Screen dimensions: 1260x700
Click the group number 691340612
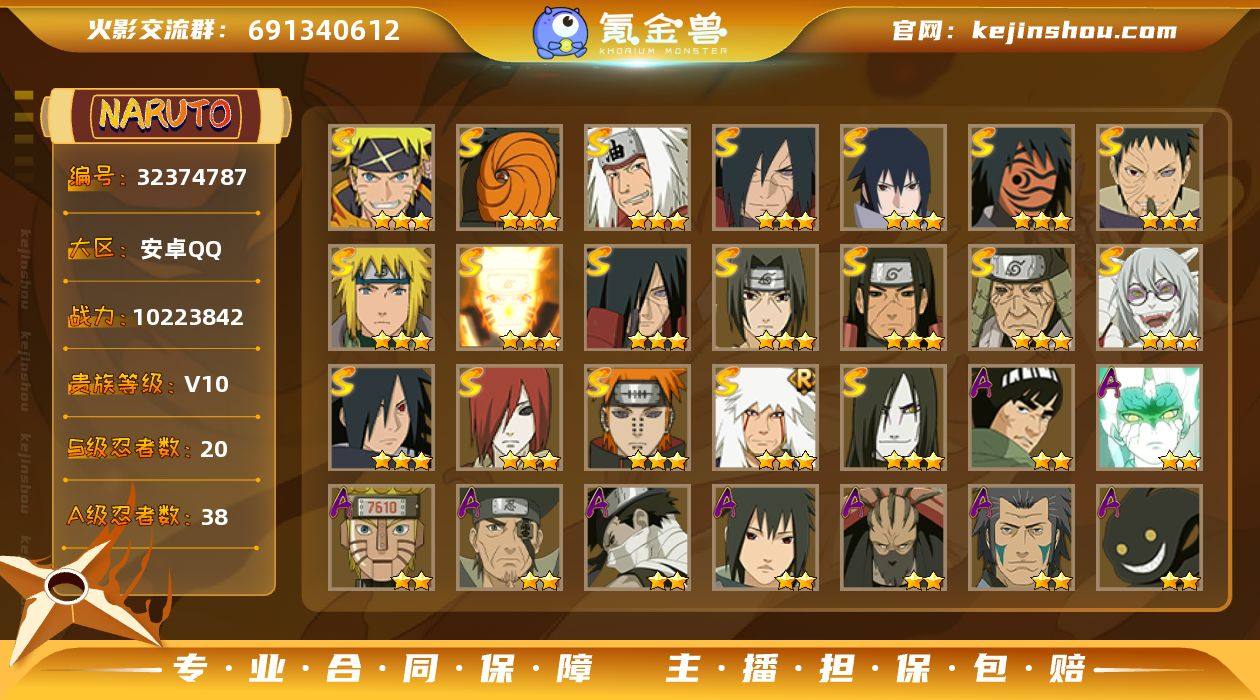click(324, 30)
